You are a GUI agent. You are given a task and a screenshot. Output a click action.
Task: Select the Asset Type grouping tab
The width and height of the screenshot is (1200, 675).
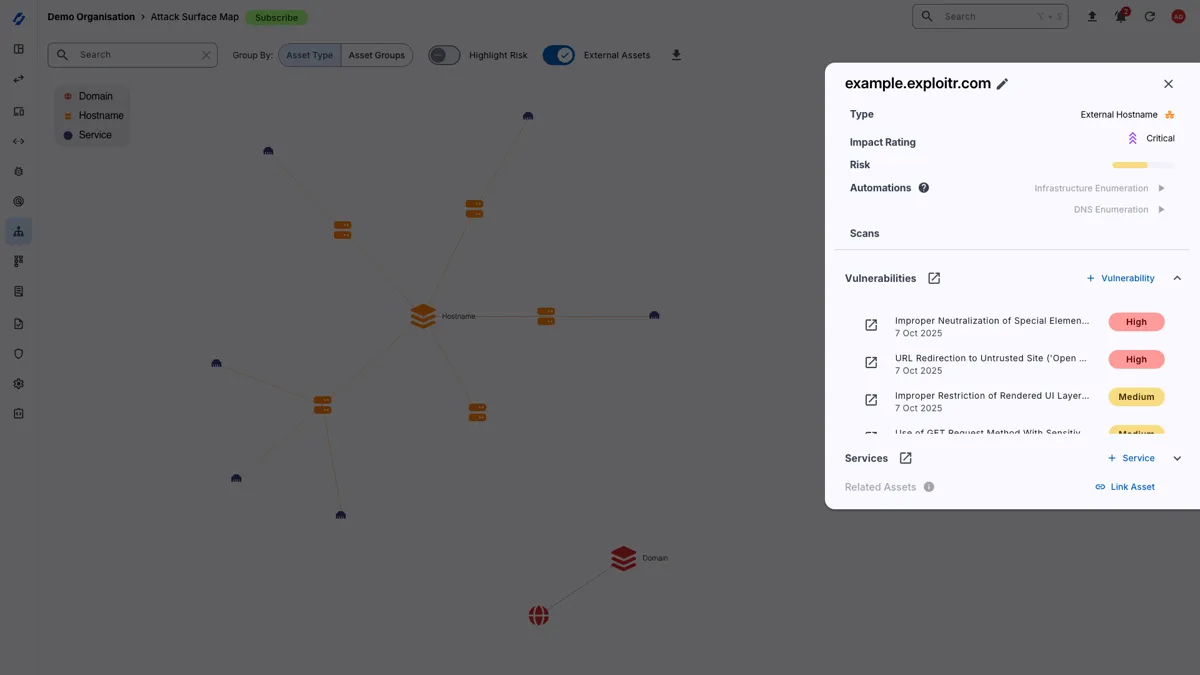309,55
